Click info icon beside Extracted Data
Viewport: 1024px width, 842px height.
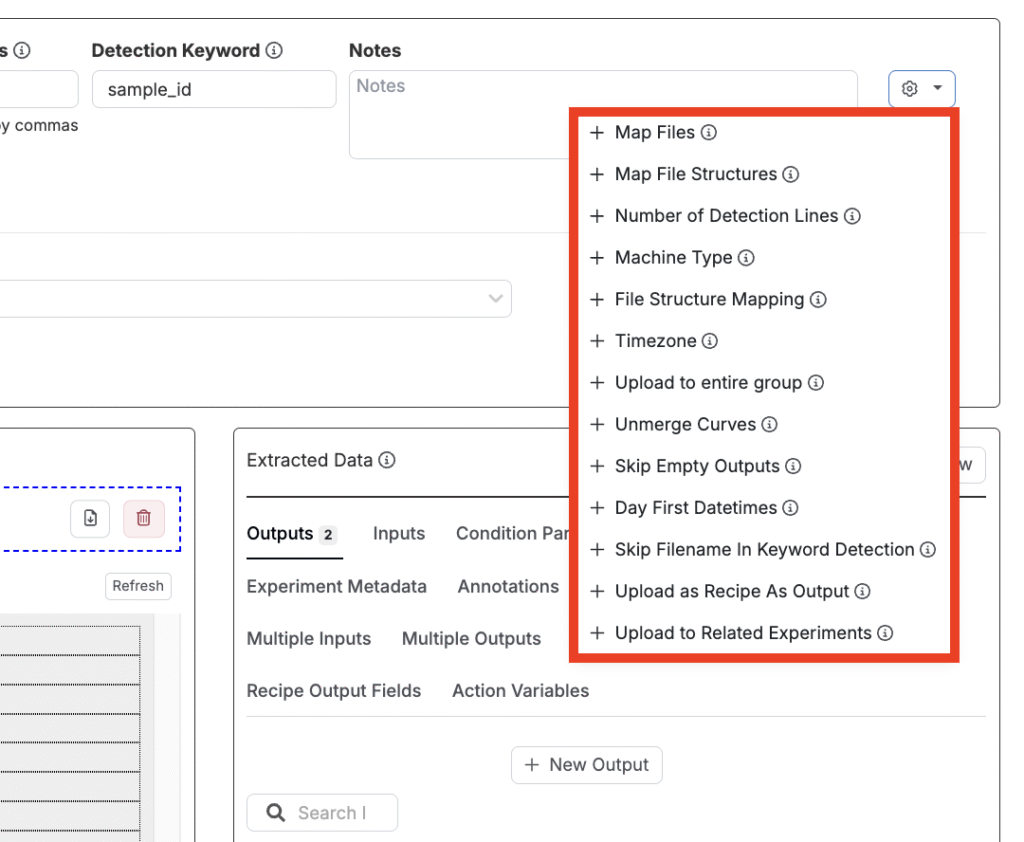pos(387,461)
